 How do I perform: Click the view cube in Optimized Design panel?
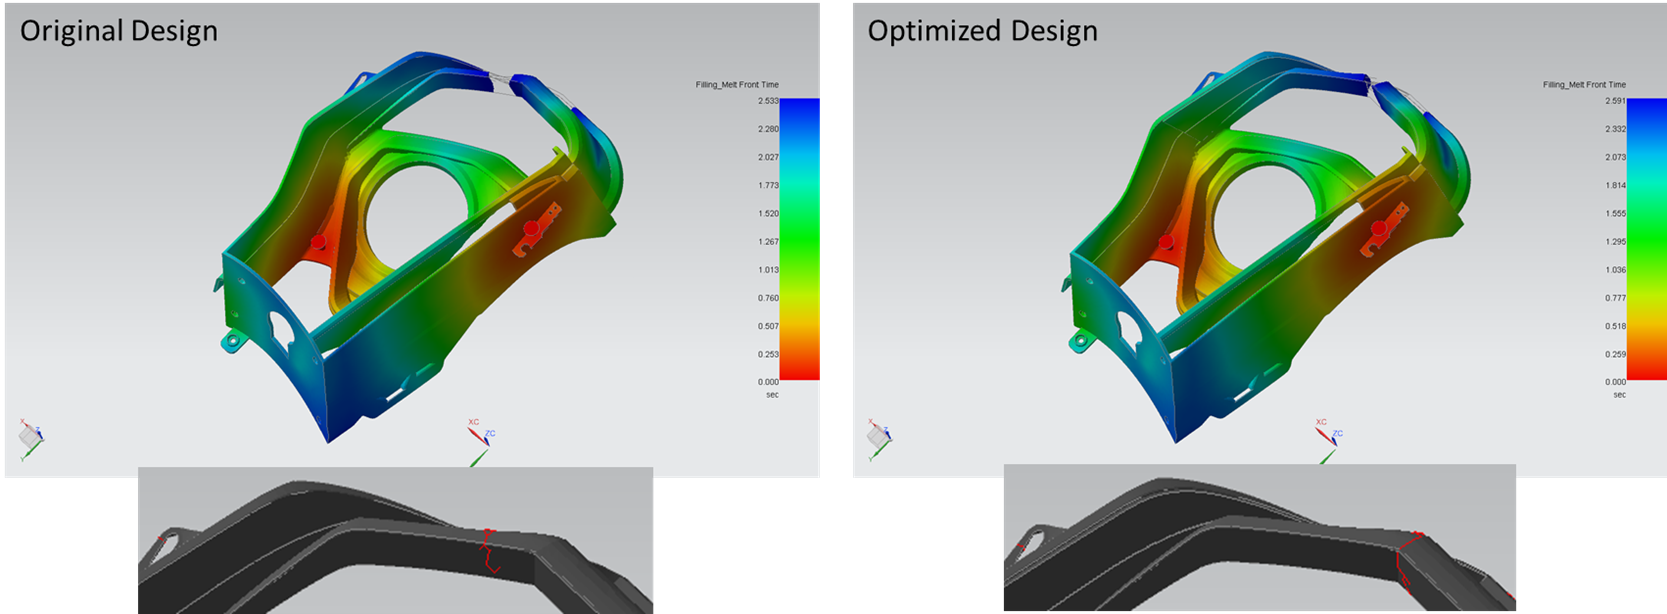click(878, 439)
